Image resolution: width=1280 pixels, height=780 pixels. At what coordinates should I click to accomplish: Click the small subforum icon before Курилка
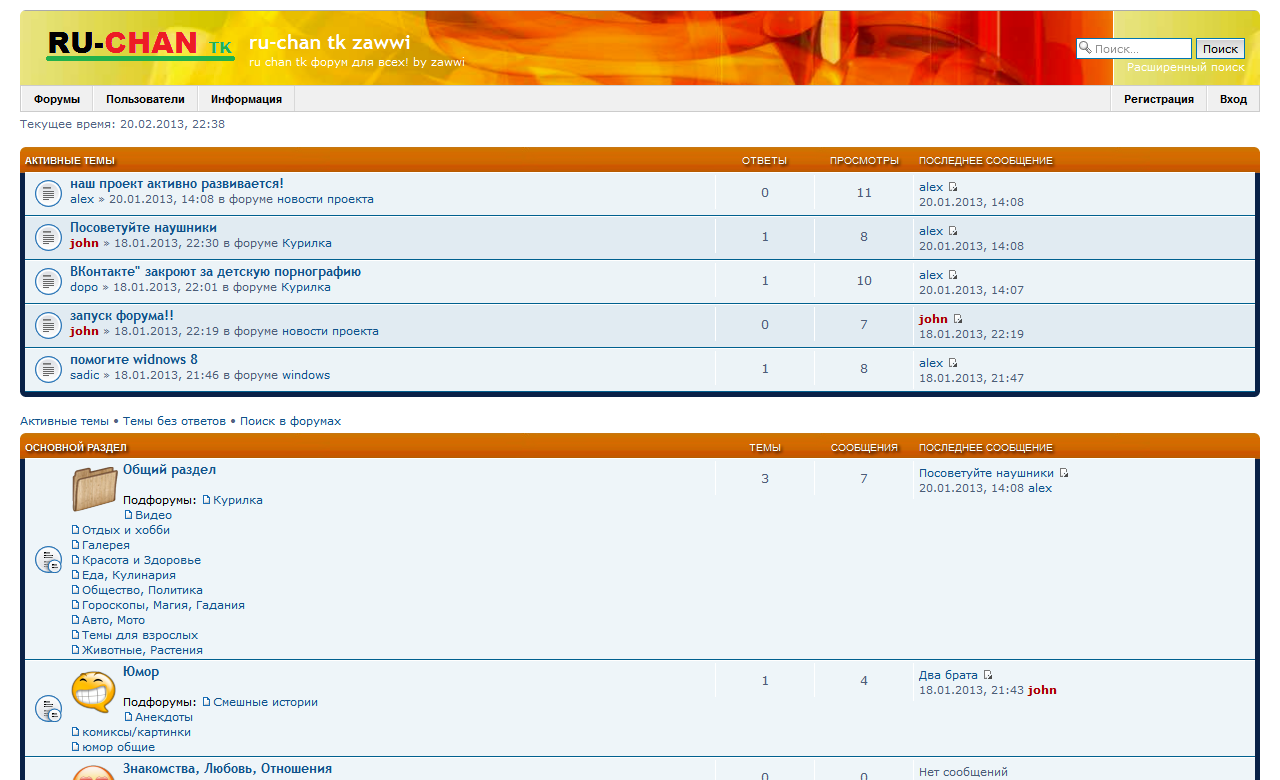click(207, 500)
